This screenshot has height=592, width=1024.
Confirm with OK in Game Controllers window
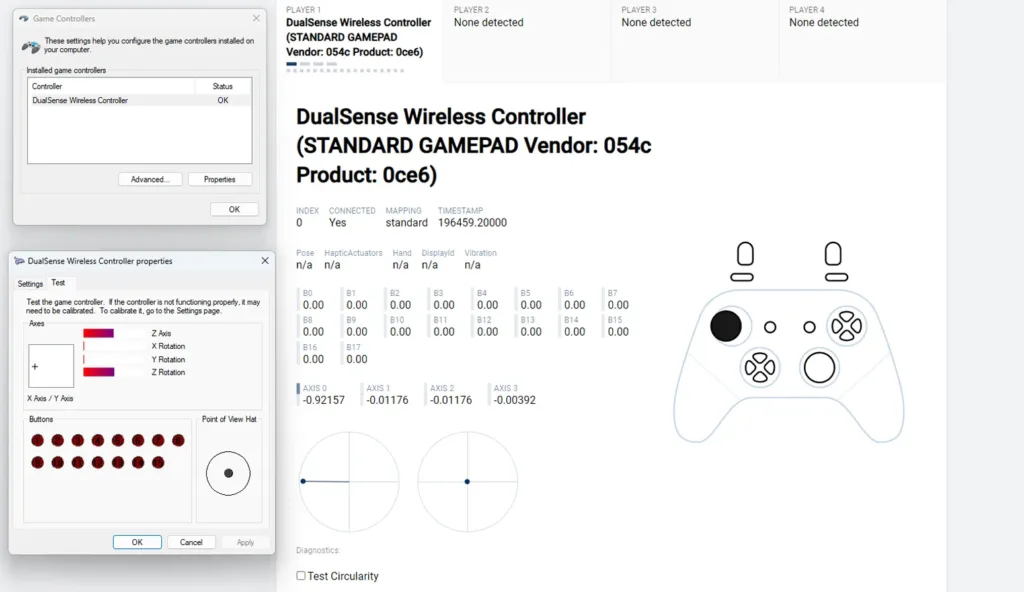234,209
